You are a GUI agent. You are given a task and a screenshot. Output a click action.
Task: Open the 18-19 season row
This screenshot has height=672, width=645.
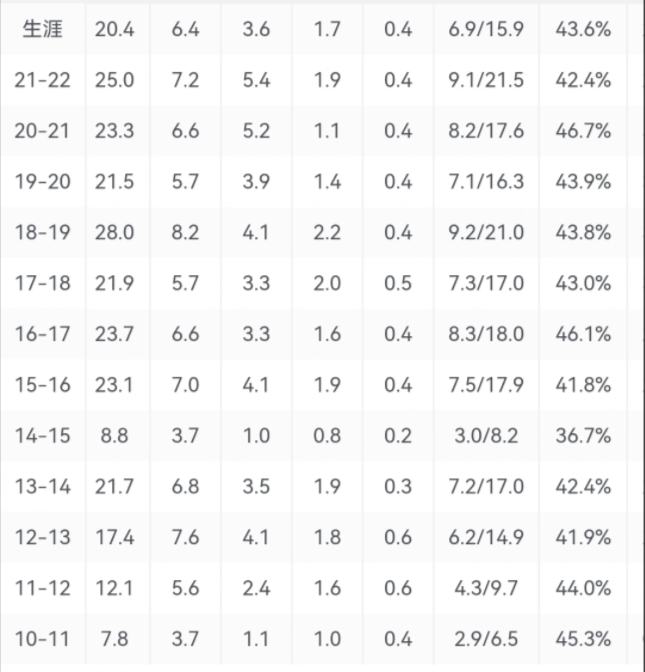coord(43,233)
